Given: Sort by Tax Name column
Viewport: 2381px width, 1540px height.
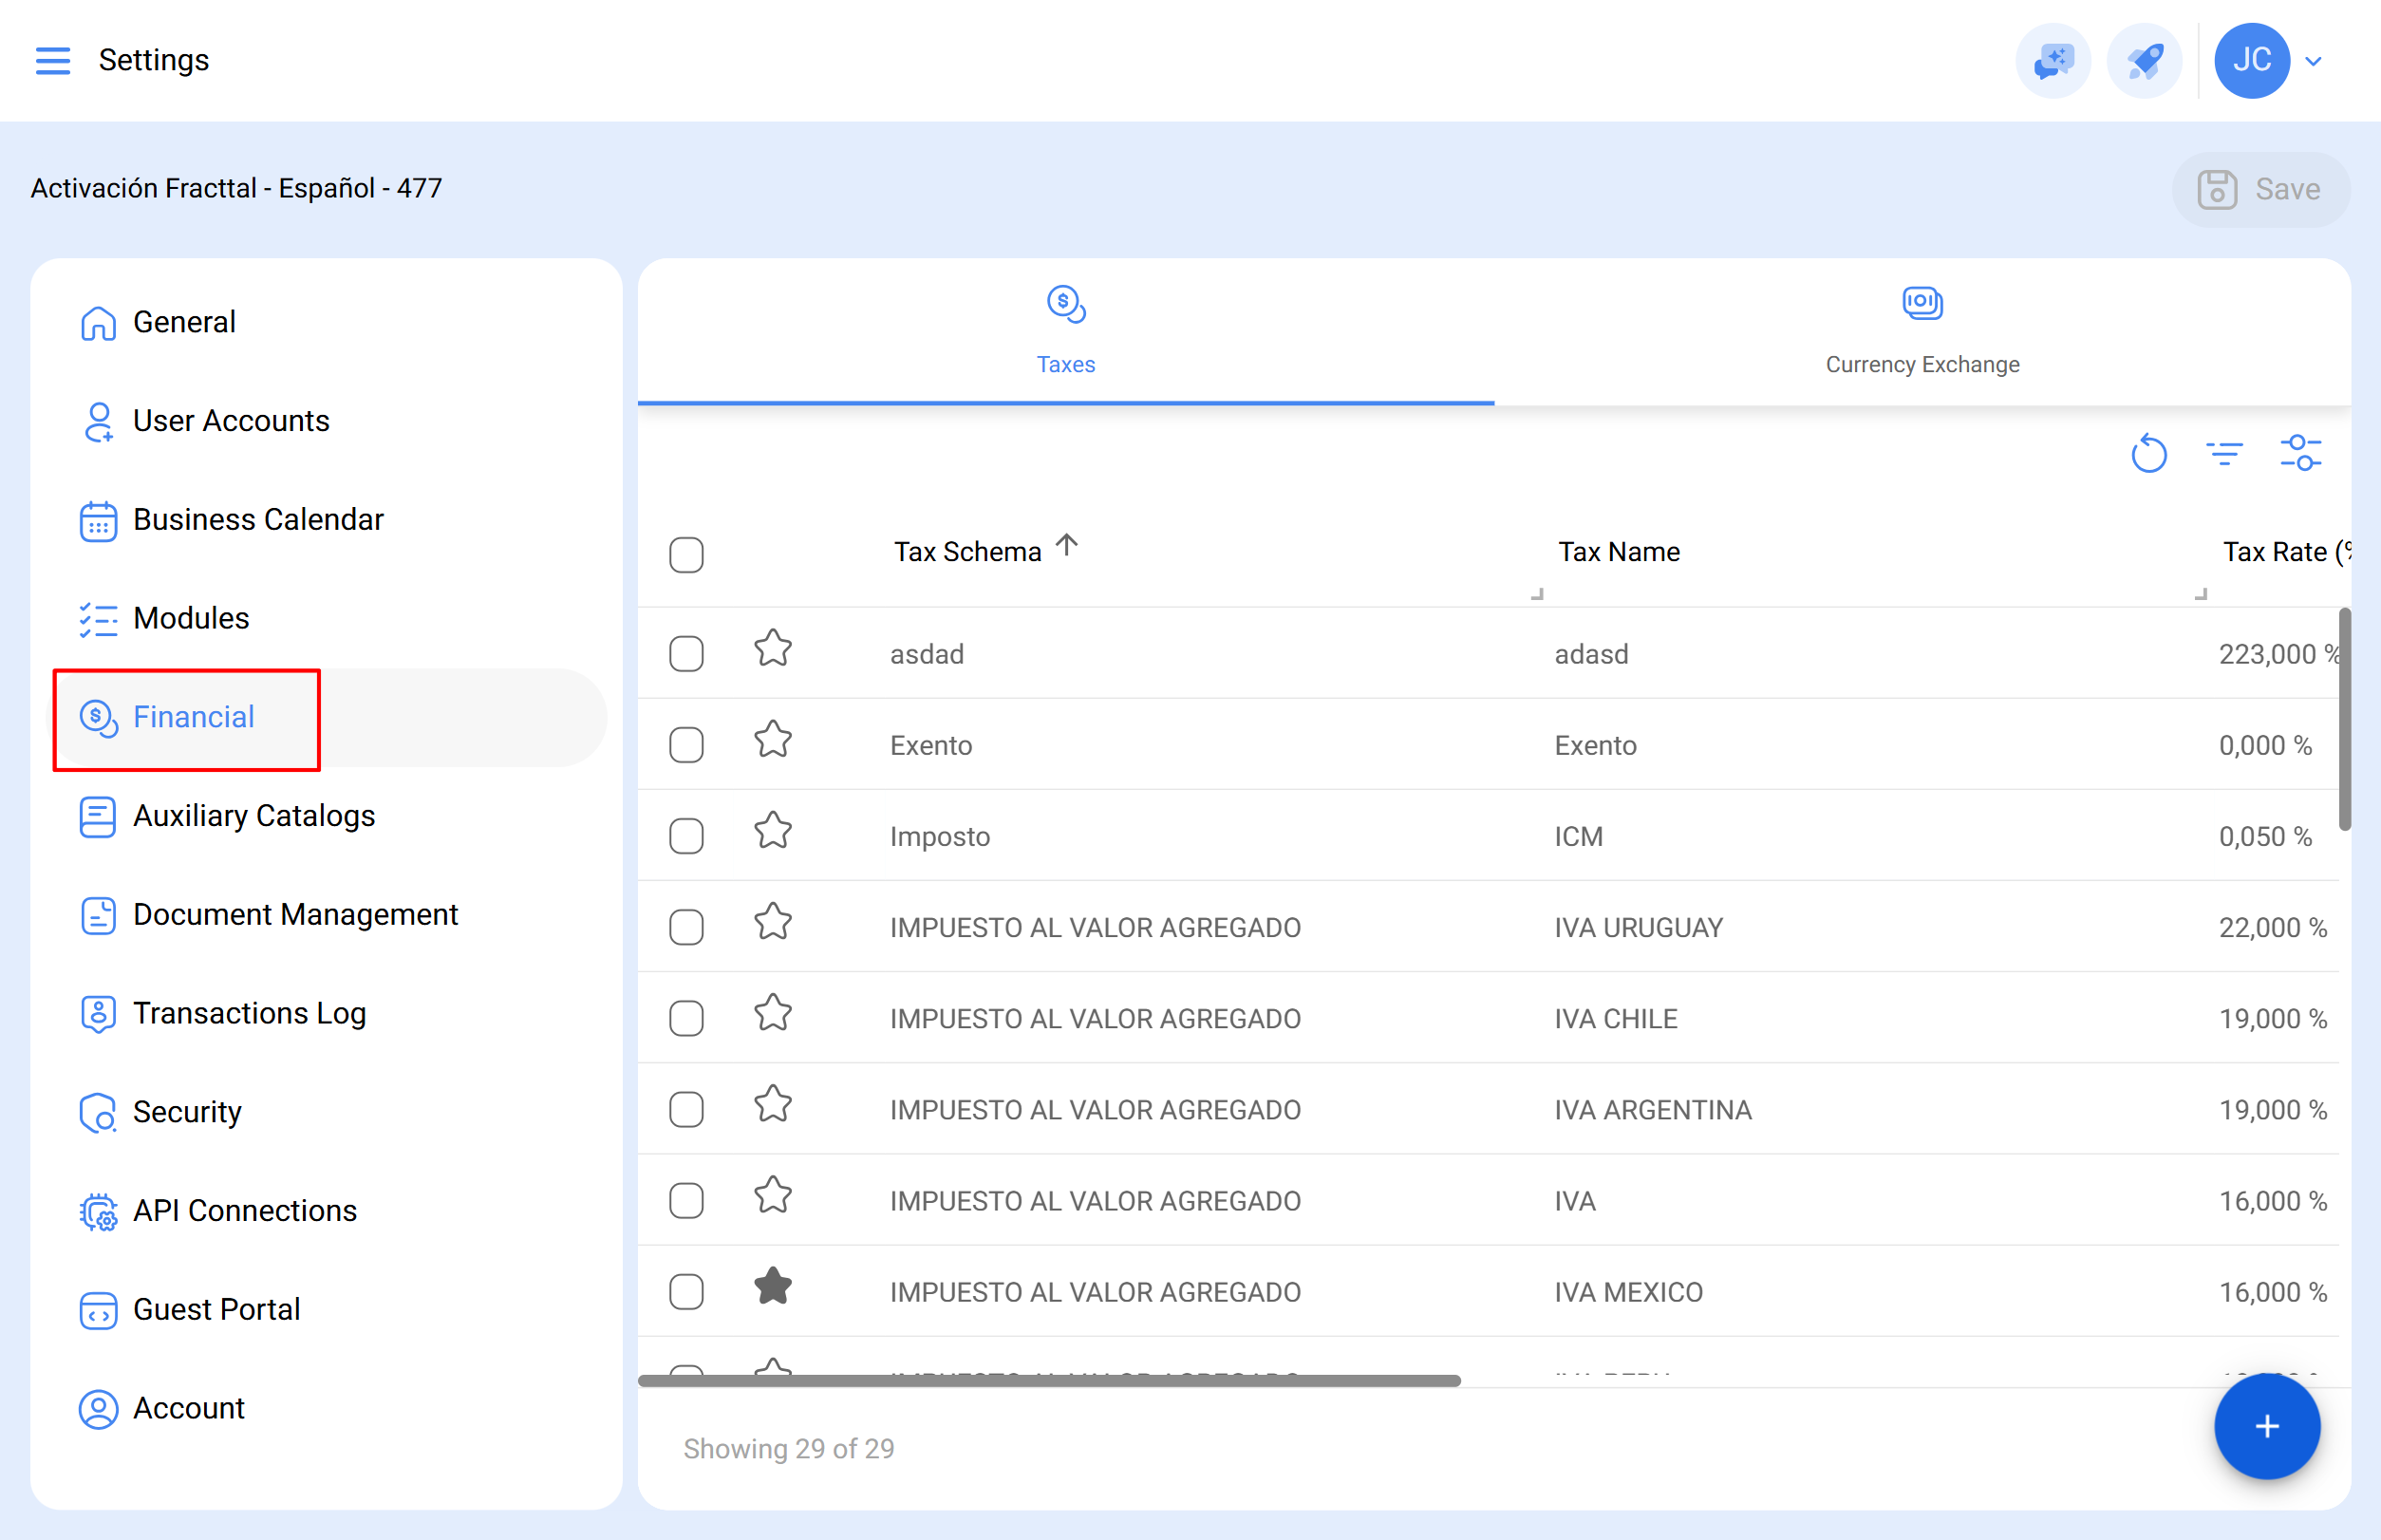Looking at the screenshot, I should 1619,552.
